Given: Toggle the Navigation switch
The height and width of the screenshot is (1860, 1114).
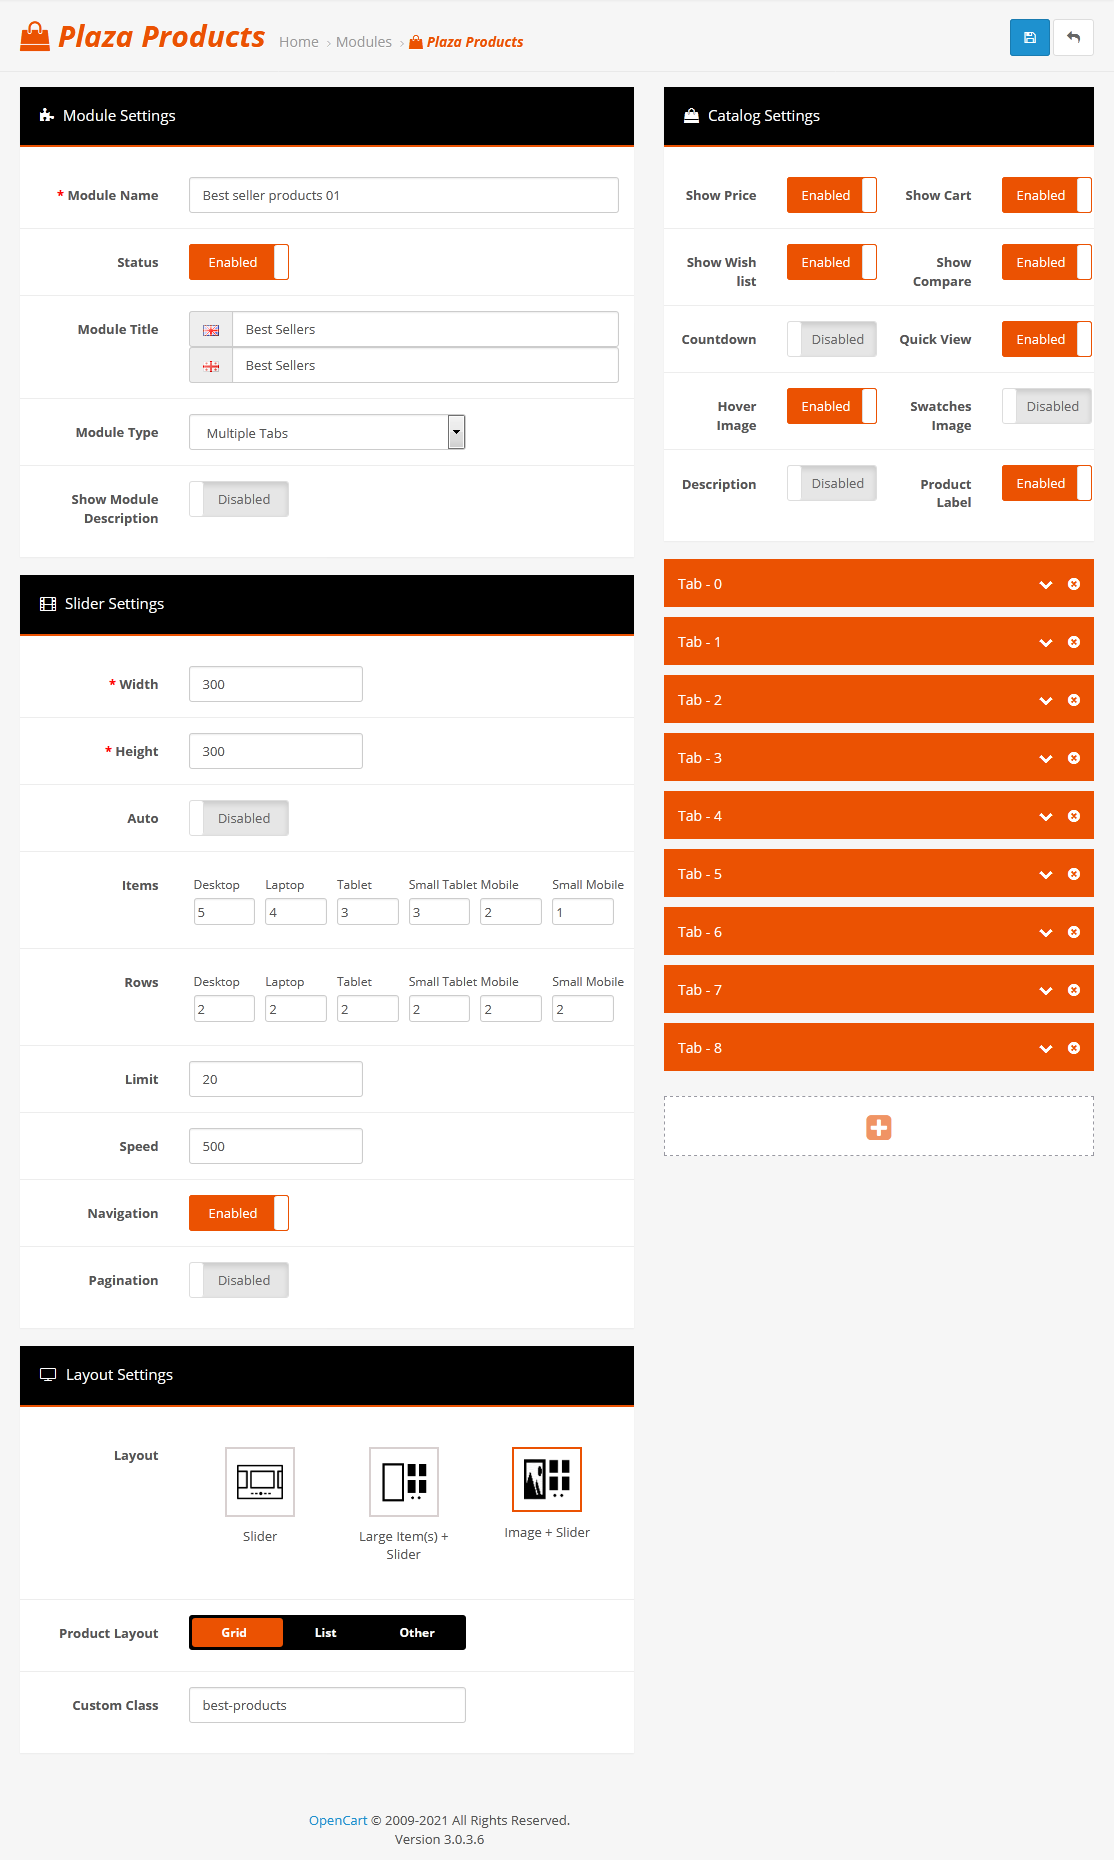Looking at the screenshot, I should [239, 1213].
